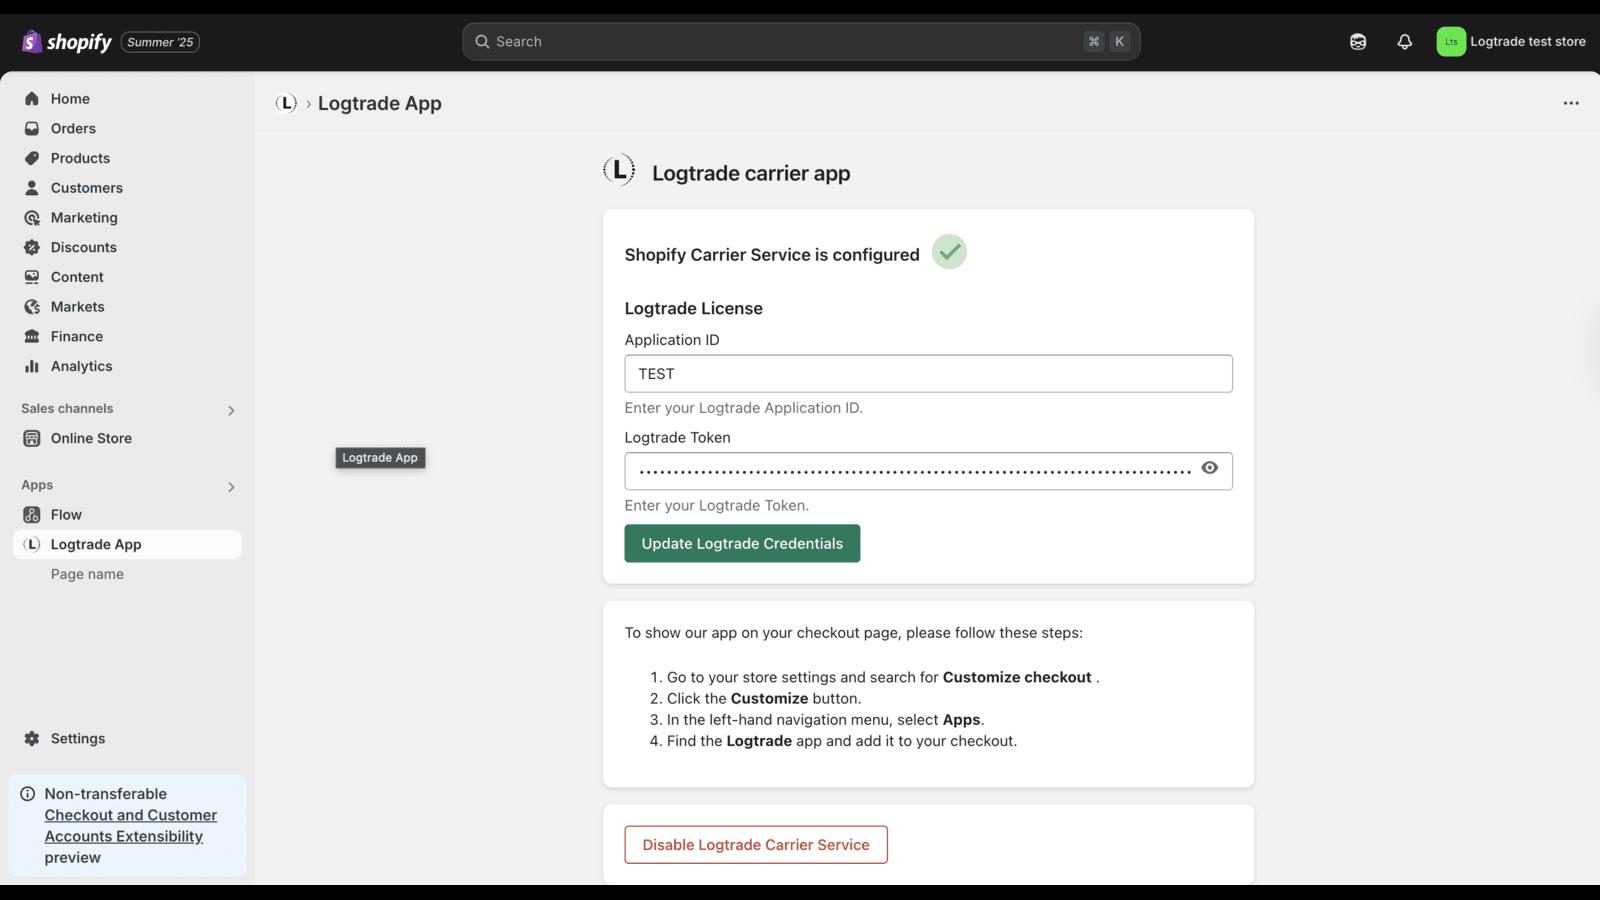
Task: Click the green configured checkmark icon
Action: [949, 252]
